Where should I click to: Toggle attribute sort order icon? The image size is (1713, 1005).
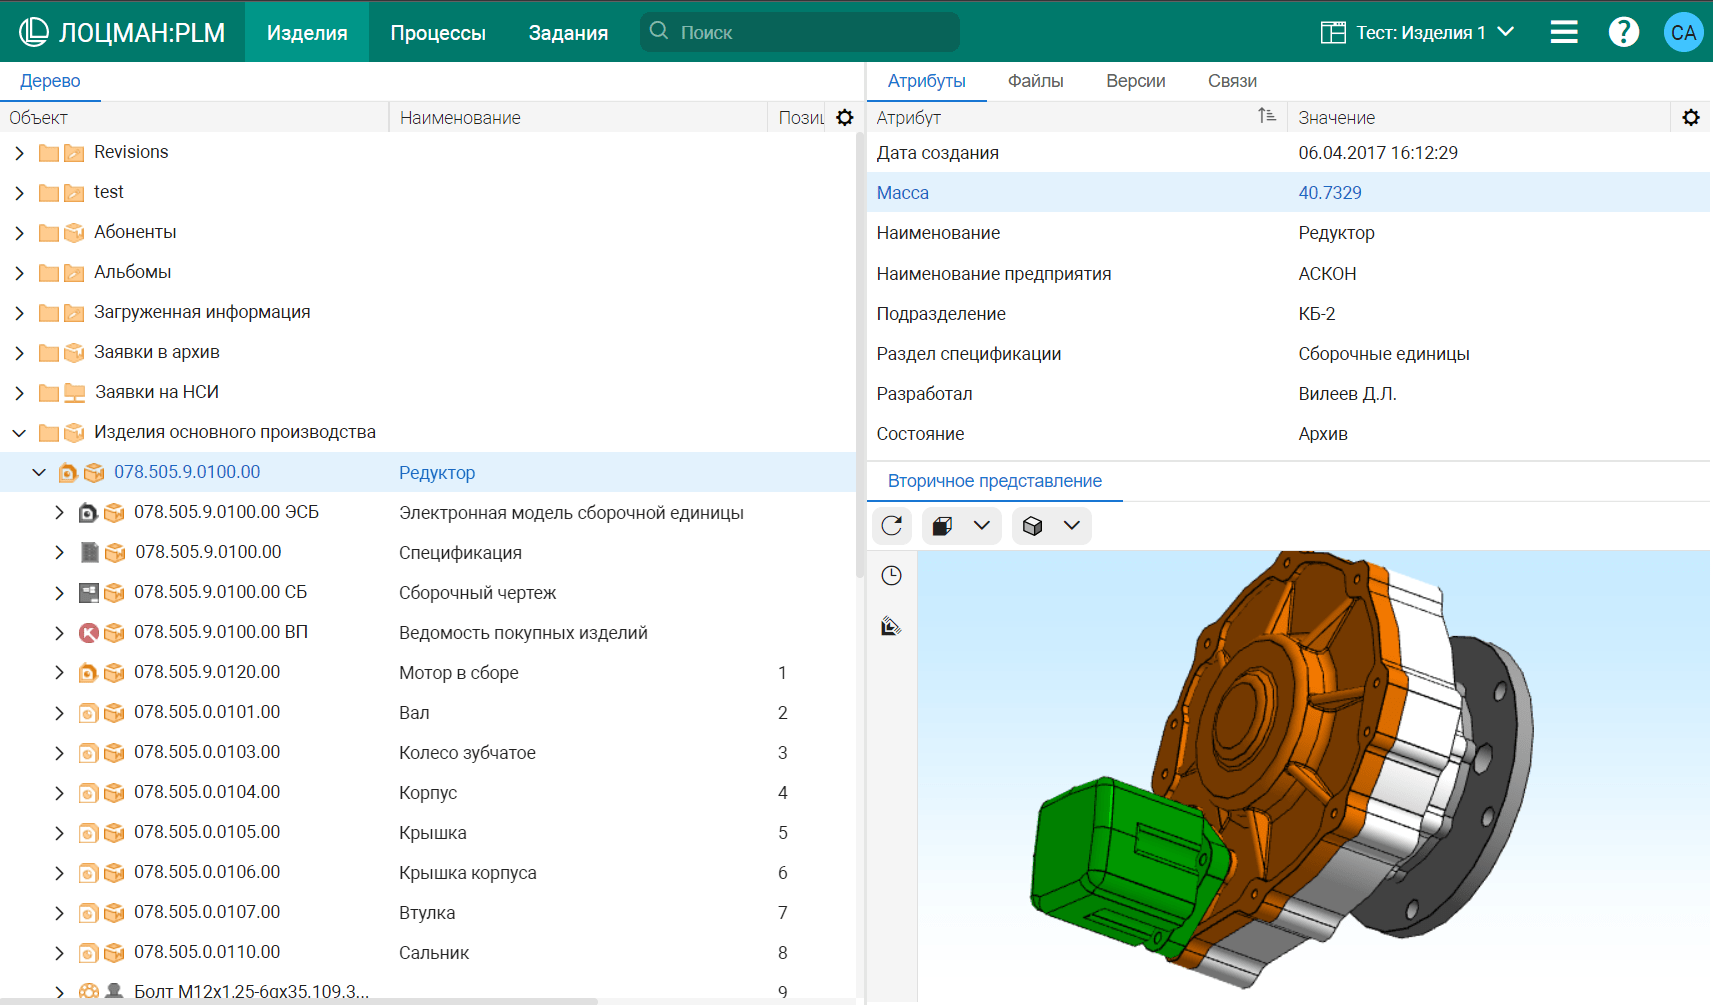pyautogui.click(x=1267, y=116)
